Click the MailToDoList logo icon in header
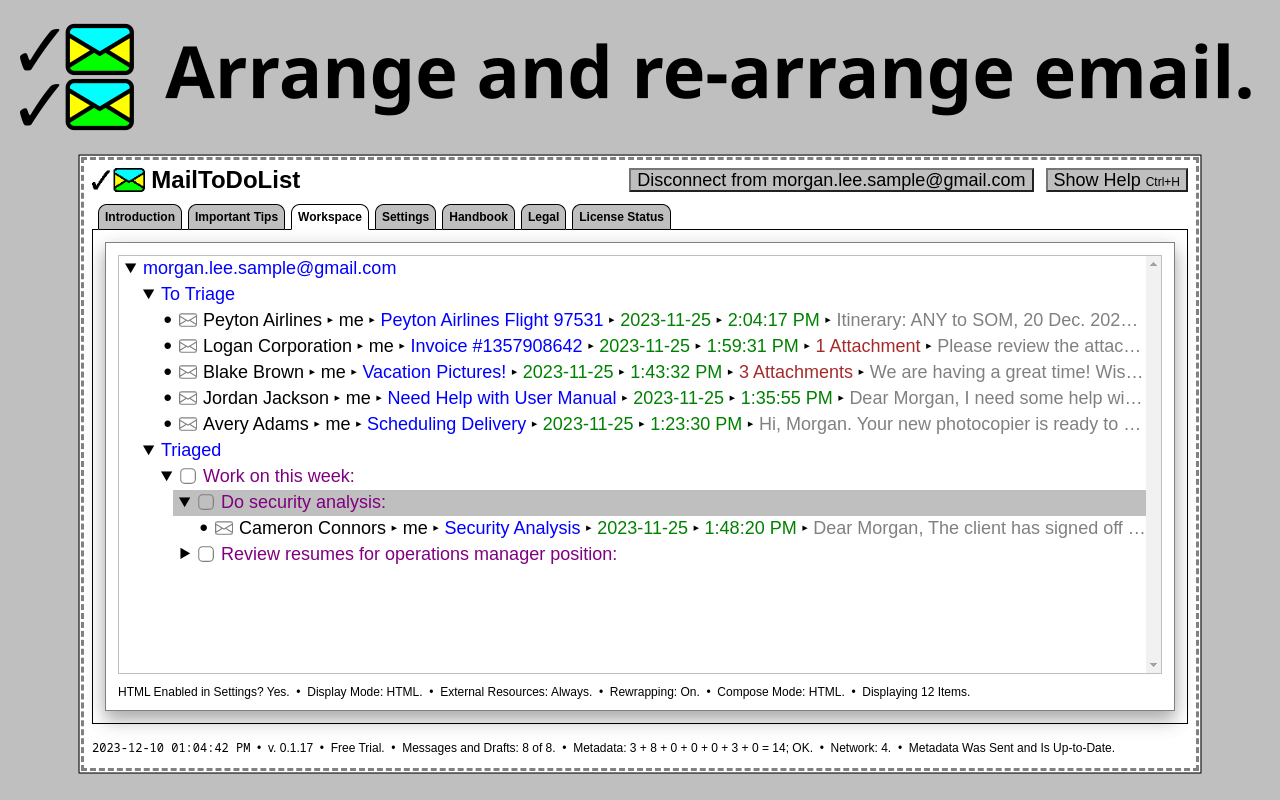This screenshot has height=800, width=1280. point(118,180)
